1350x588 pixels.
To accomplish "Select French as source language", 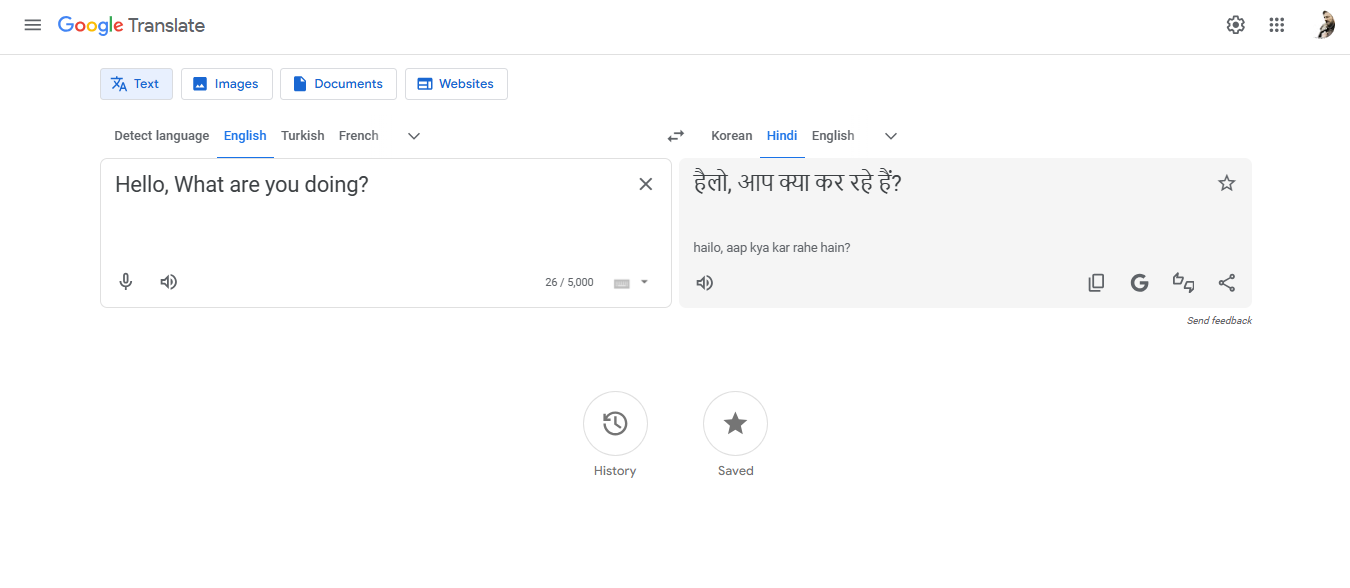I will pos(358,136).
